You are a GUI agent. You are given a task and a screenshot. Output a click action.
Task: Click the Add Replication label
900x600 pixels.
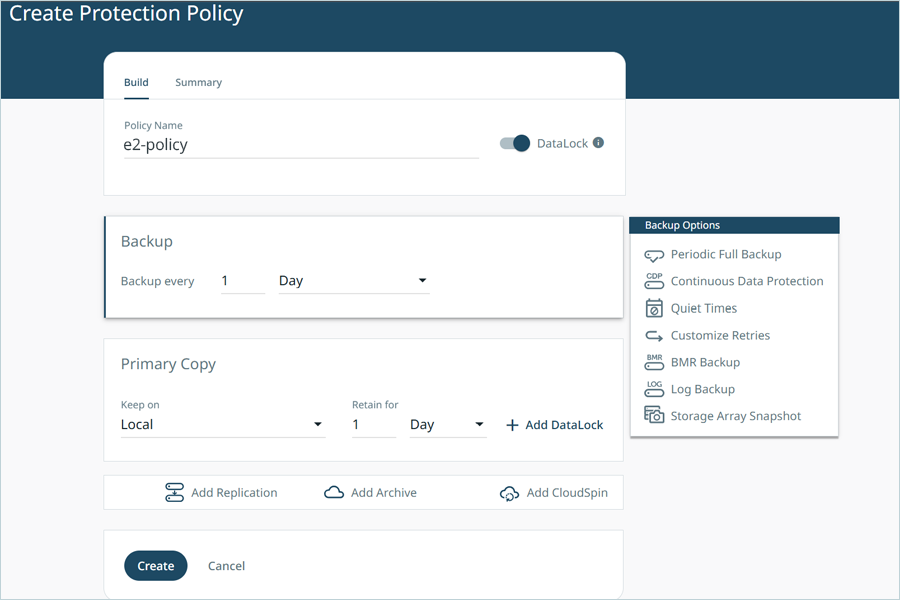[234, 493]
